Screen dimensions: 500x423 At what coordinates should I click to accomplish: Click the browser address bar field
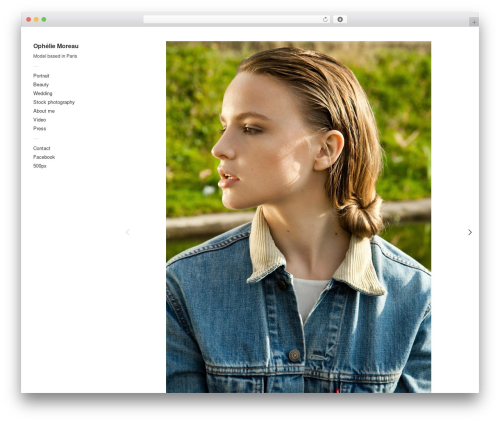coord(236,19)
